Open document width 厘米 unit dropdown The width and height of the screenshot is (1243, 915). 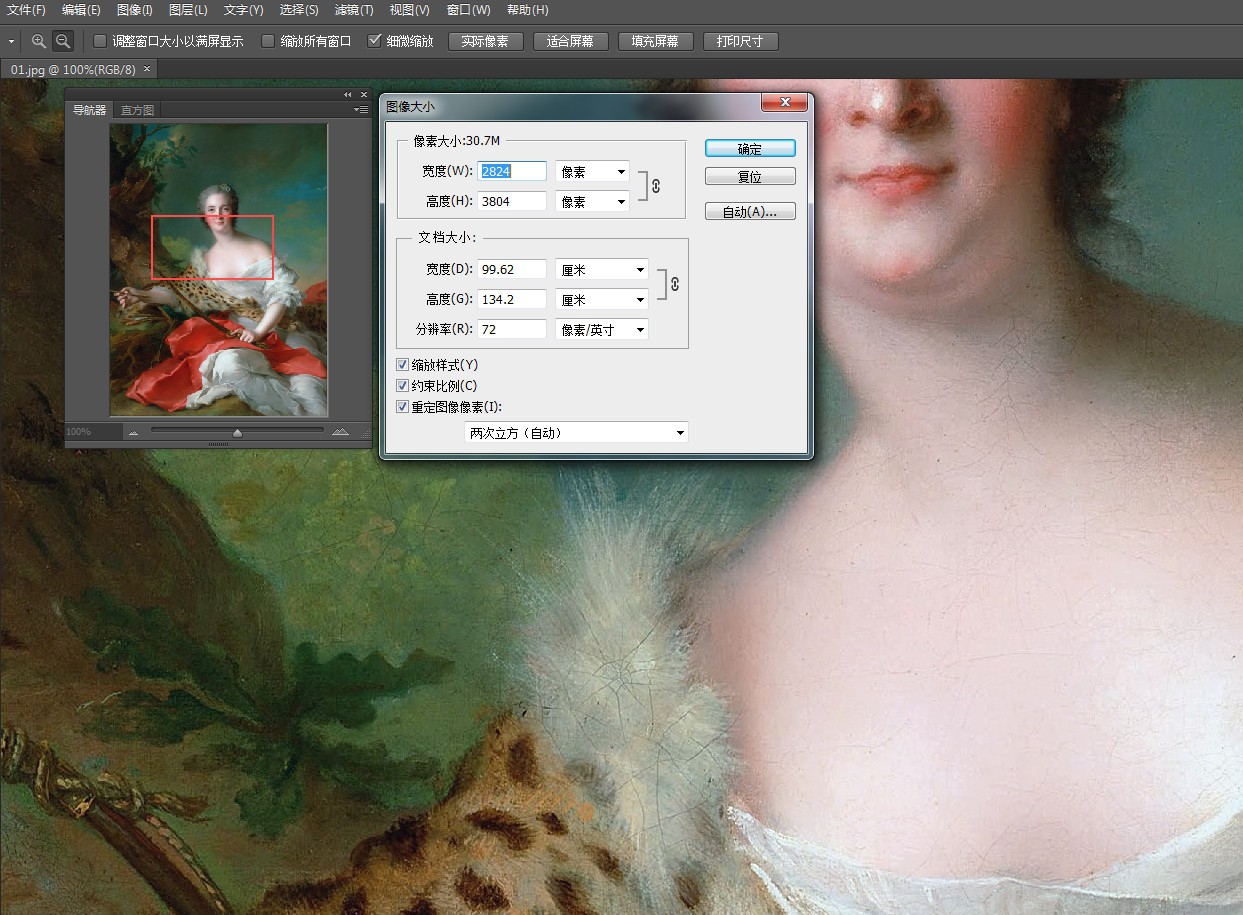[x=602, y=270]
